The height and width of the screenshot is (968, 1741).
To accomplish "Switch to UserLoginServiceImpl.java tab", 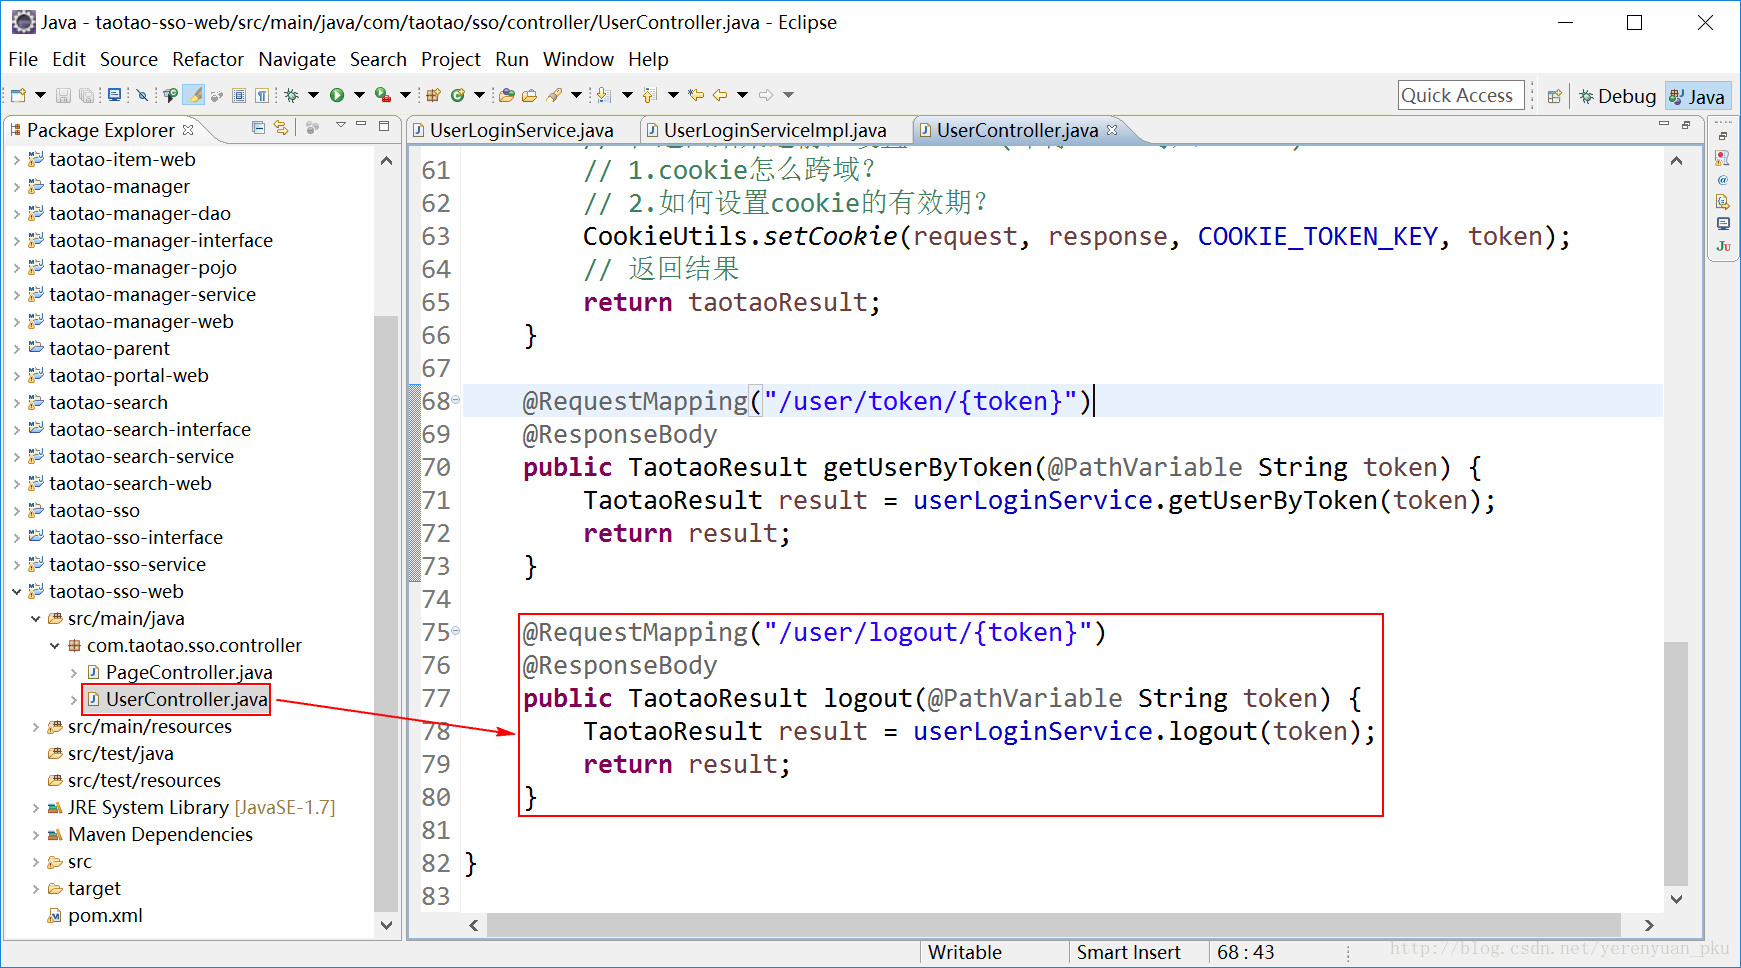I will pos(775,130).
